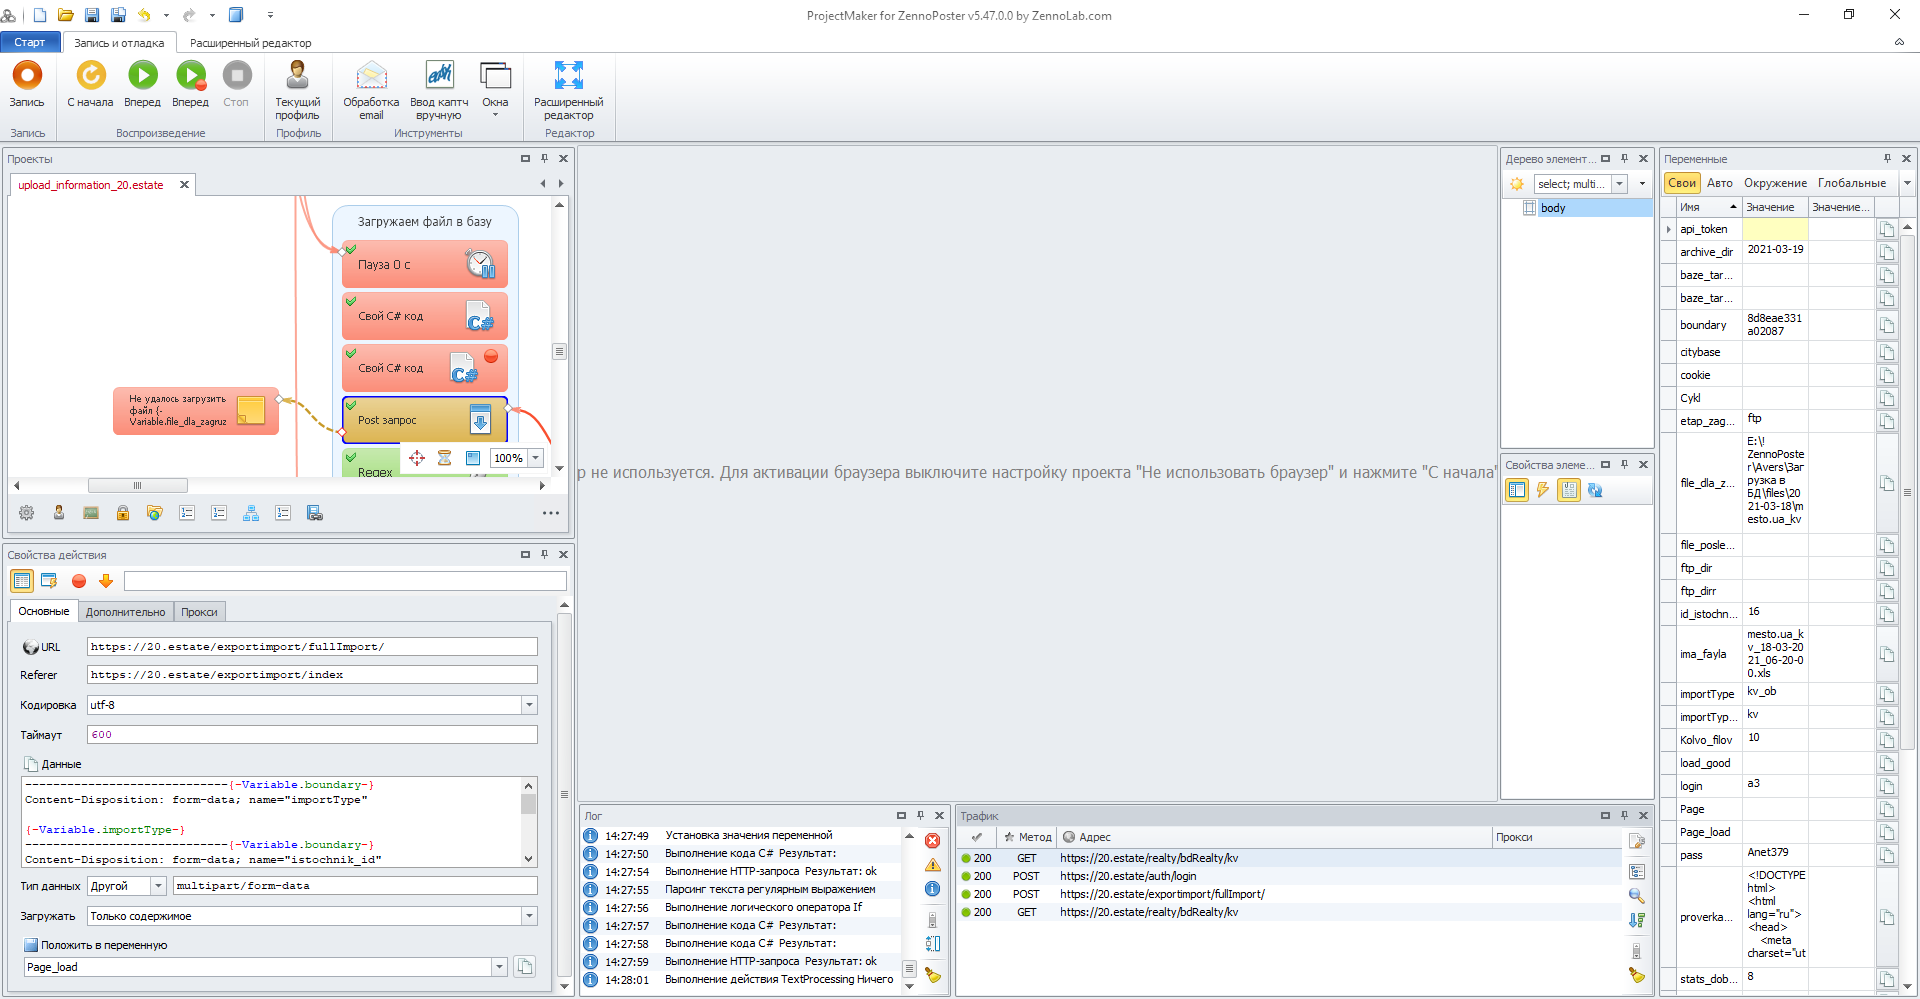The image size is (1920, 999).
Task: Open more options ellipsis below canvas
Action: (551, 513)
